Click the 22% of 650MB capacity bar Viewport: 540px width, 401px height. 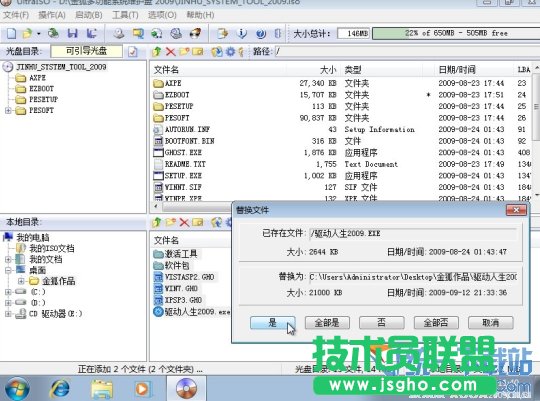point(456,33)
